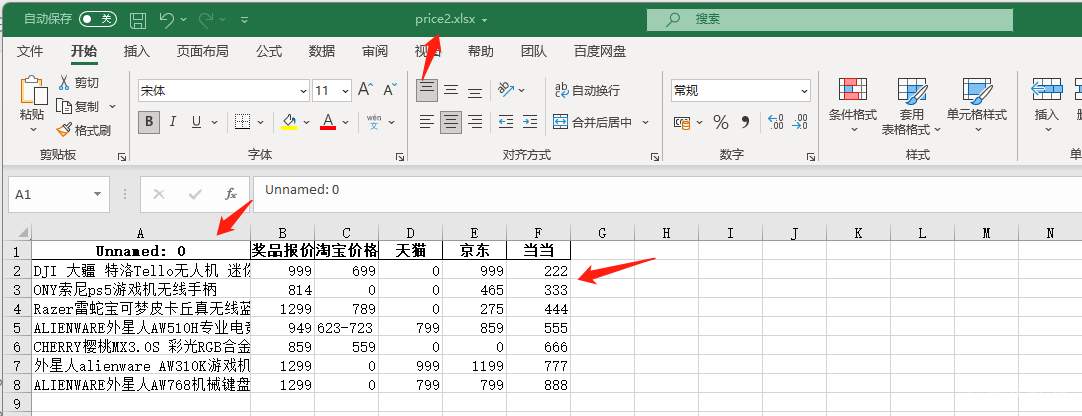
Task: Click the Redo arrow icon
Action: click(206, 20)
